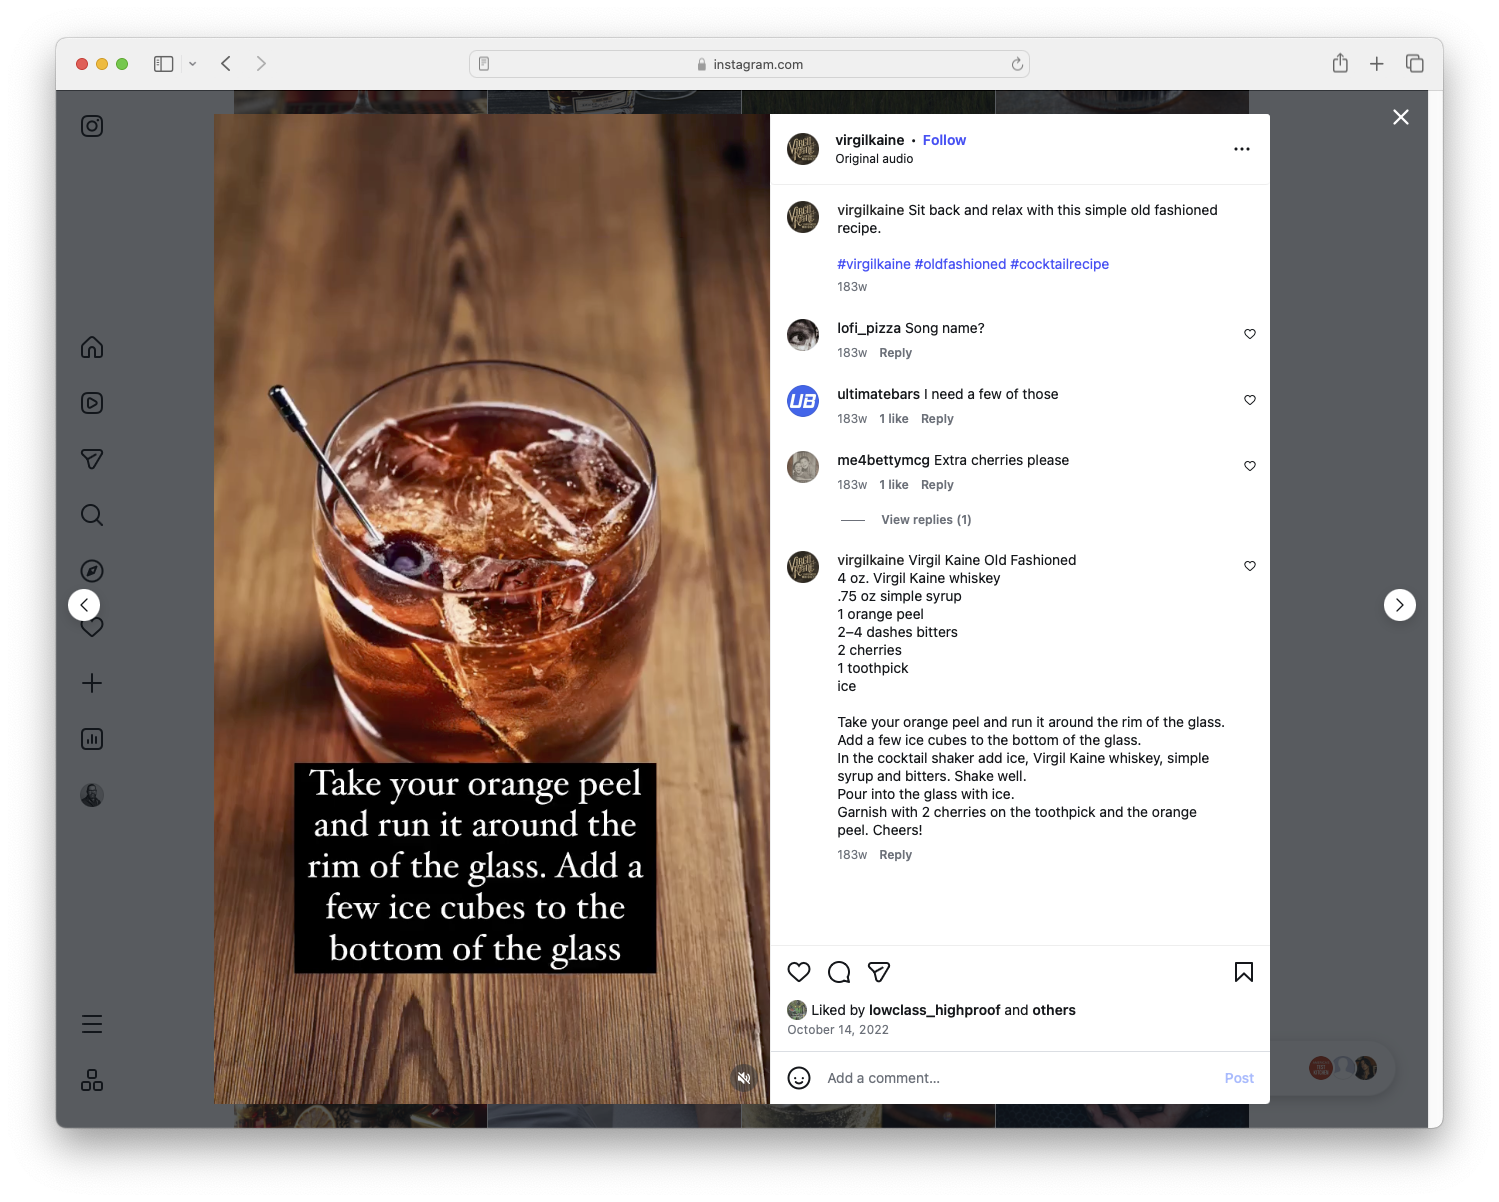The width and height of the screenshot is (1499, 1202).
Task: Advance to the next post with the right chevron
Action: coord(1399,604)
